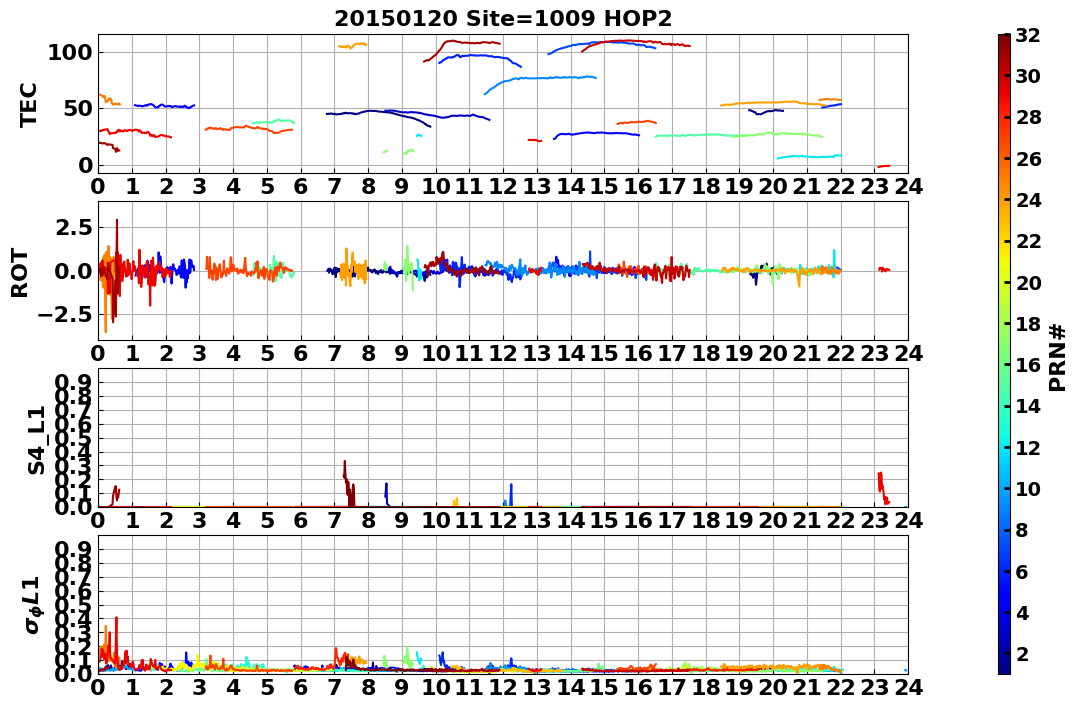Click hour 3 tick under σφL1 panel
The height and width of the screenshot is (709, 1077).
[x=200, y=688]
